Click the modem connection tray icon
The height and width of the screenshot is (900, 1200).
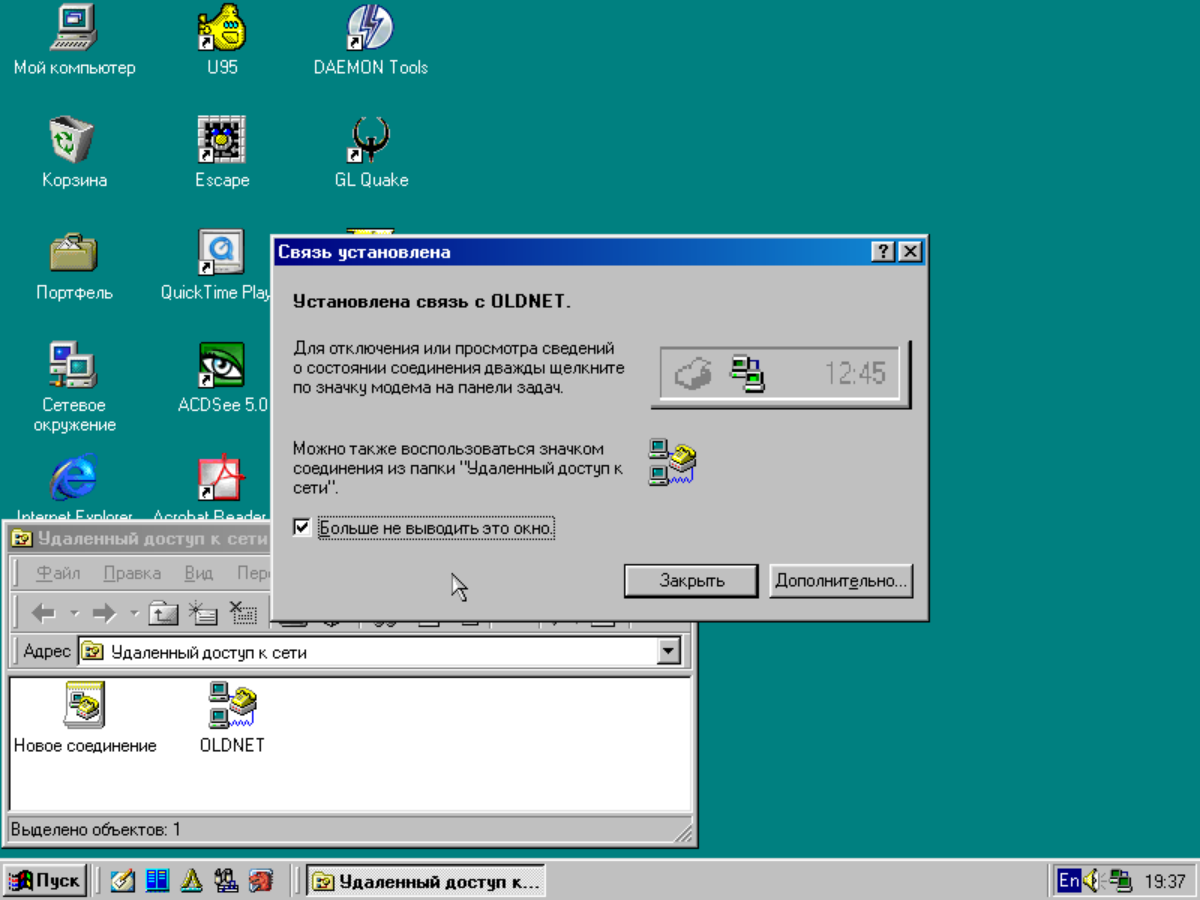tap(1122, 881)
